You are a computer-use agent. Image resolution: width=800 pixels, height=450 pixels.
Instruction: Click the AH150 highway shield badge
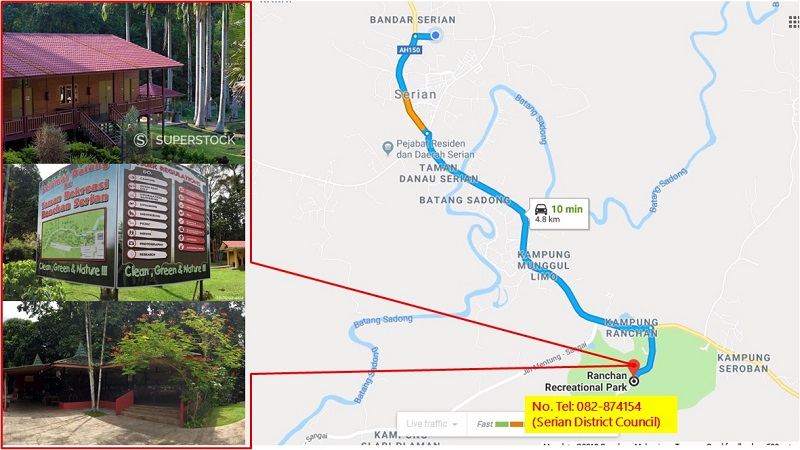[x=410, y=50]
